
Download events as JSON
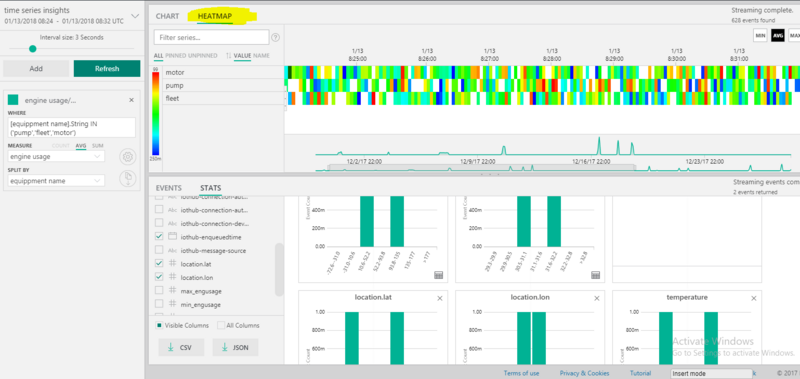(235, 347)
